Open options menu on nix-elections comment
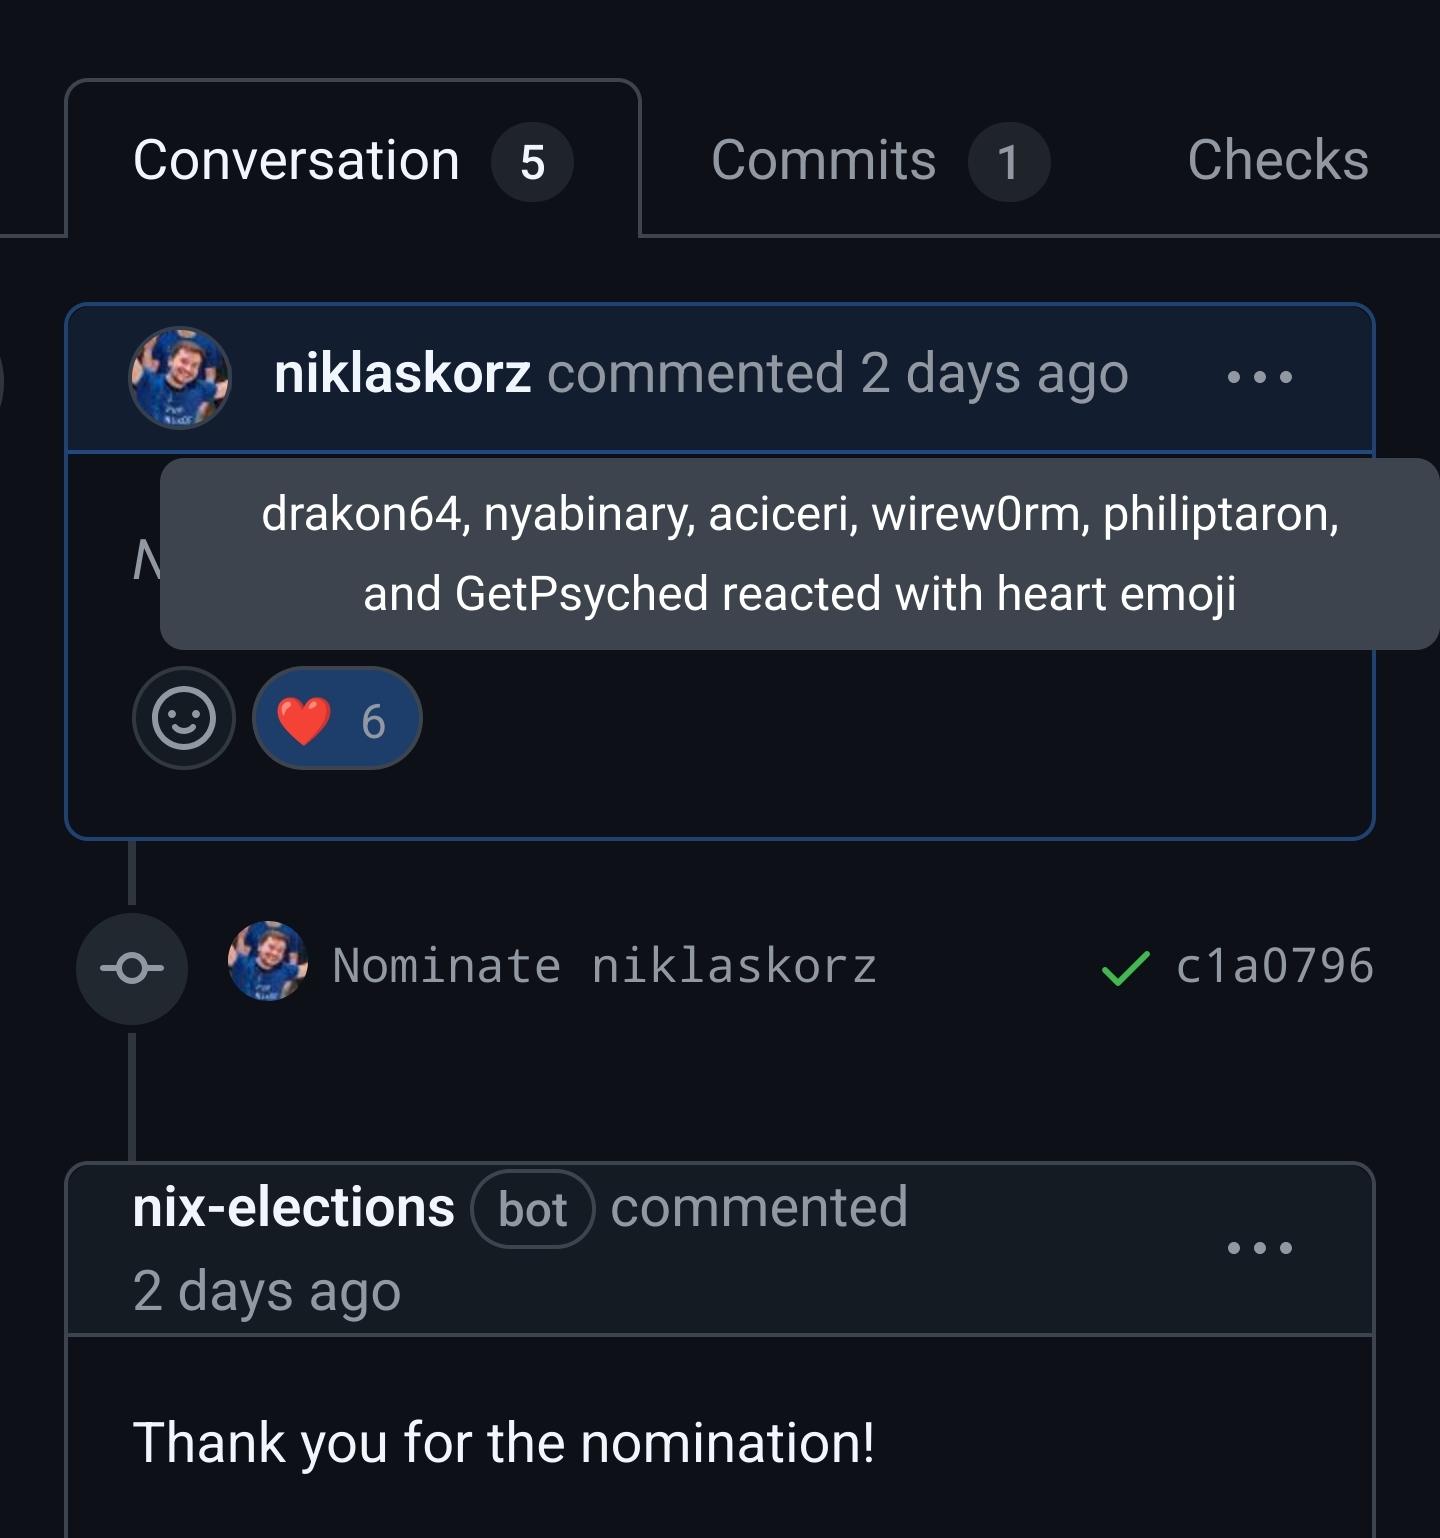Screen dimensions: 1440x1538 coord(1259,1247)
